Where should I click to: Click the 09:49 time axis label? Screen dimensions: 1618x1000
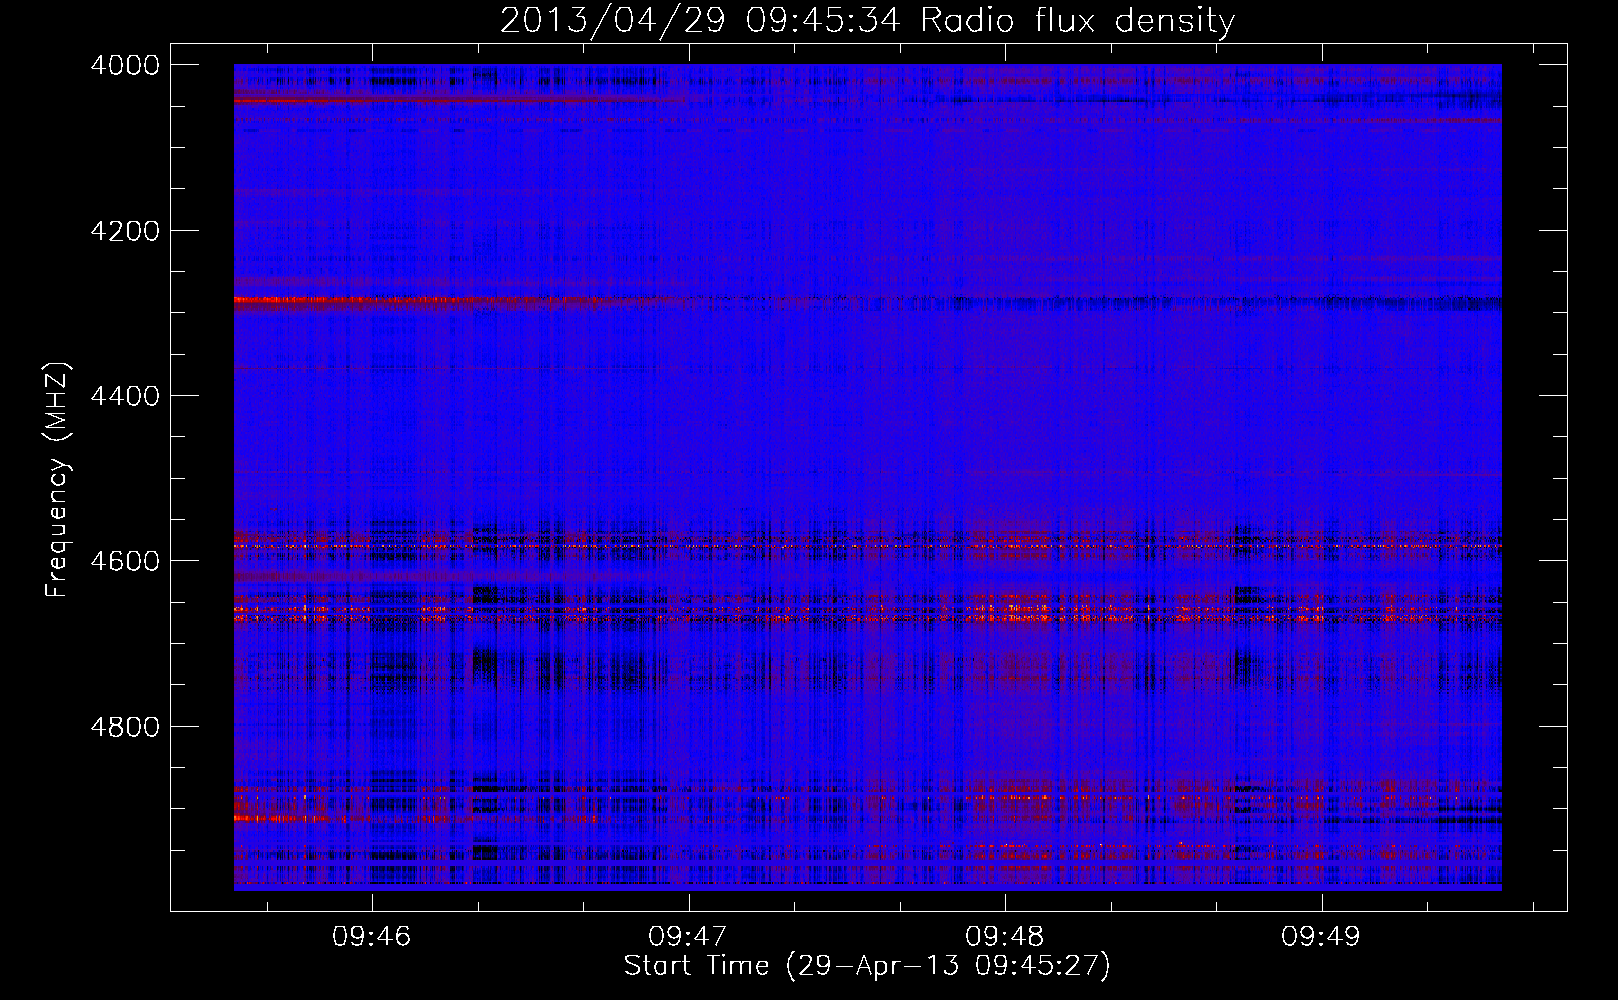(x=1321, y=937)
